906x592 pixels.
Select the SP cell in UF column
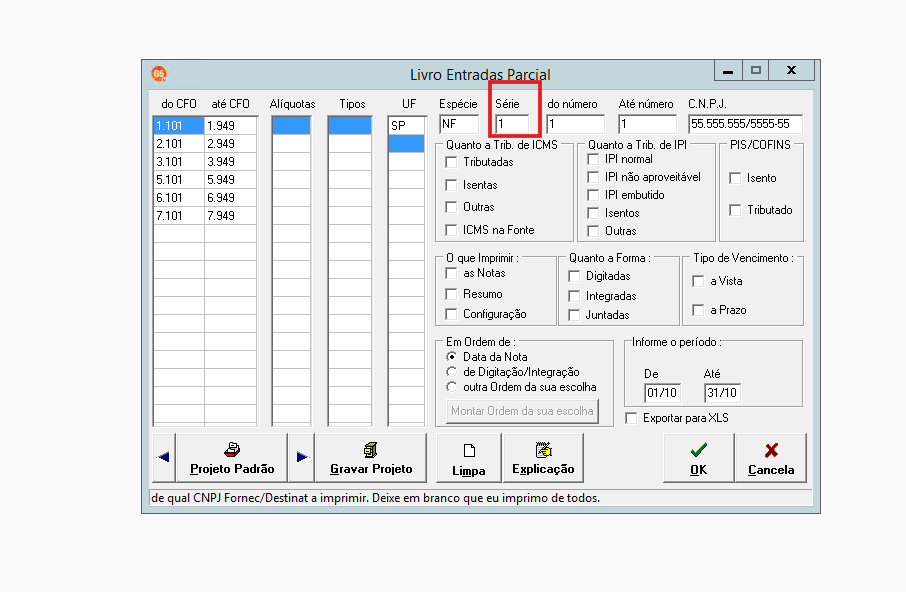tap(407, 125)
